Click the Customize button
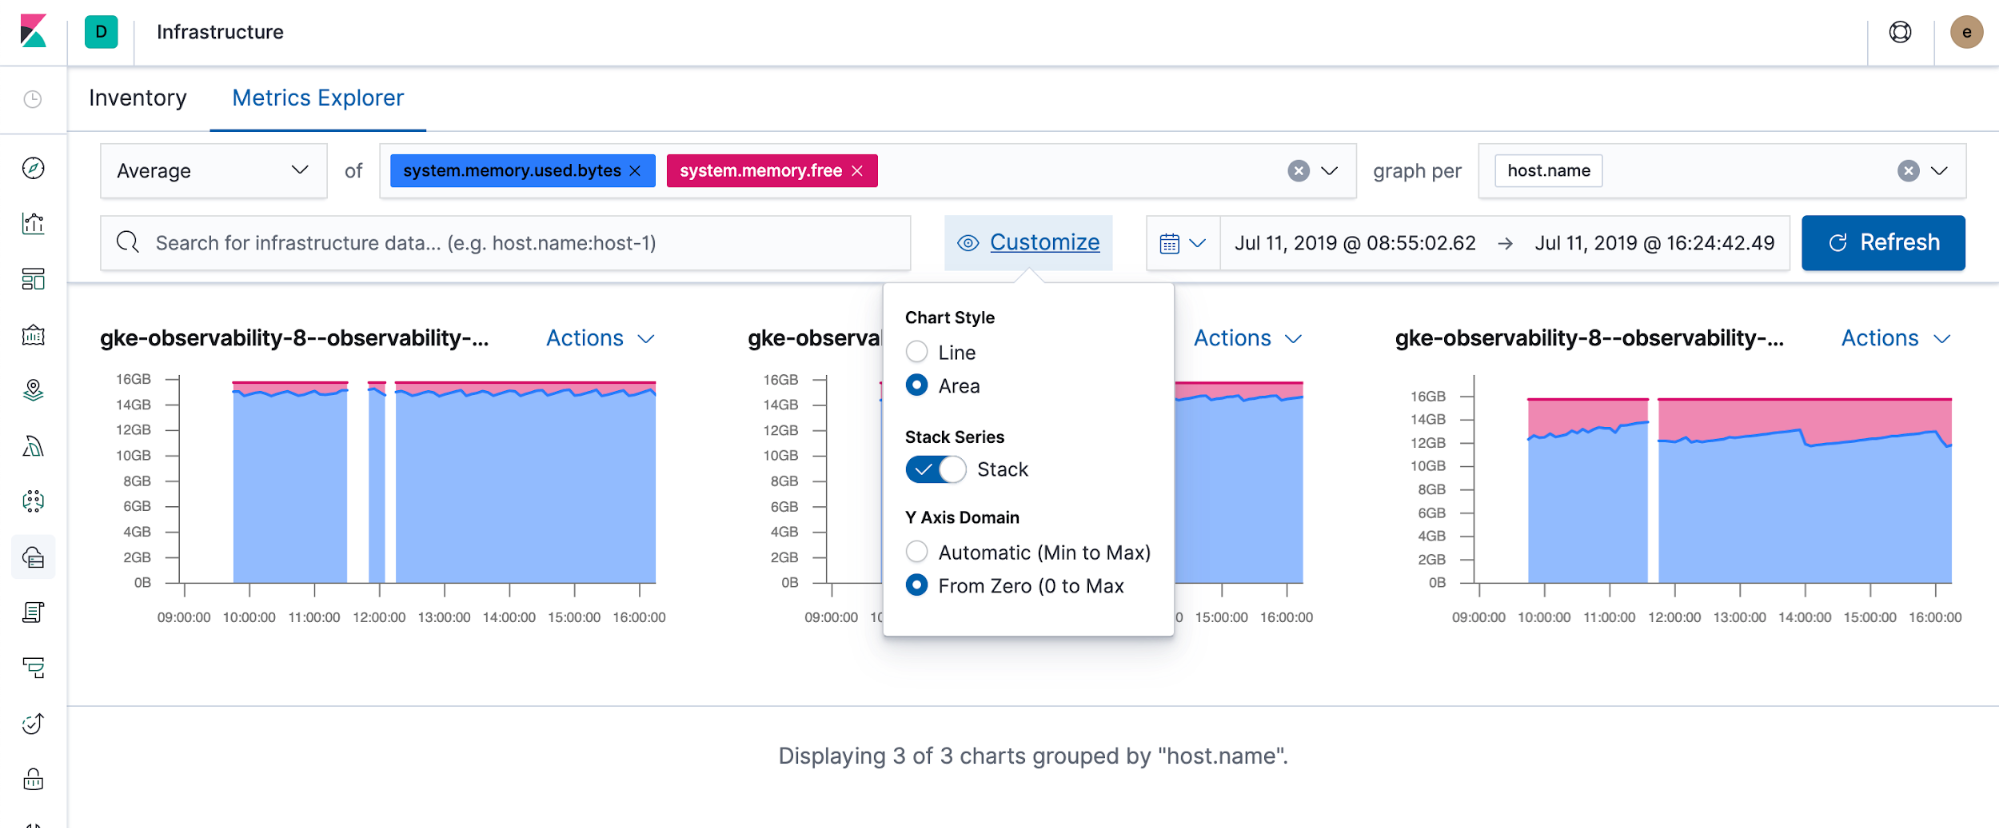 pyautogui.click(x=1028, y=243)
